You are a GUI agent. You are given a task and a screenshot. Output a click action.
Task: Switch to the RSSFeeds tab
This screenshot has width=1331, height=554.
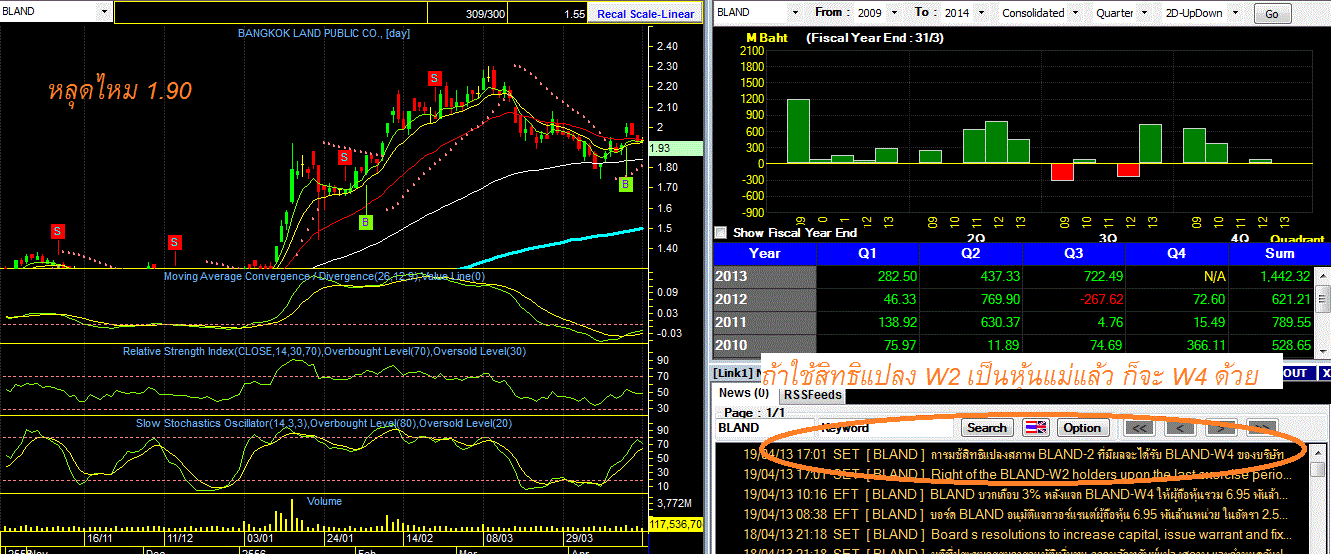pos(812,395)
